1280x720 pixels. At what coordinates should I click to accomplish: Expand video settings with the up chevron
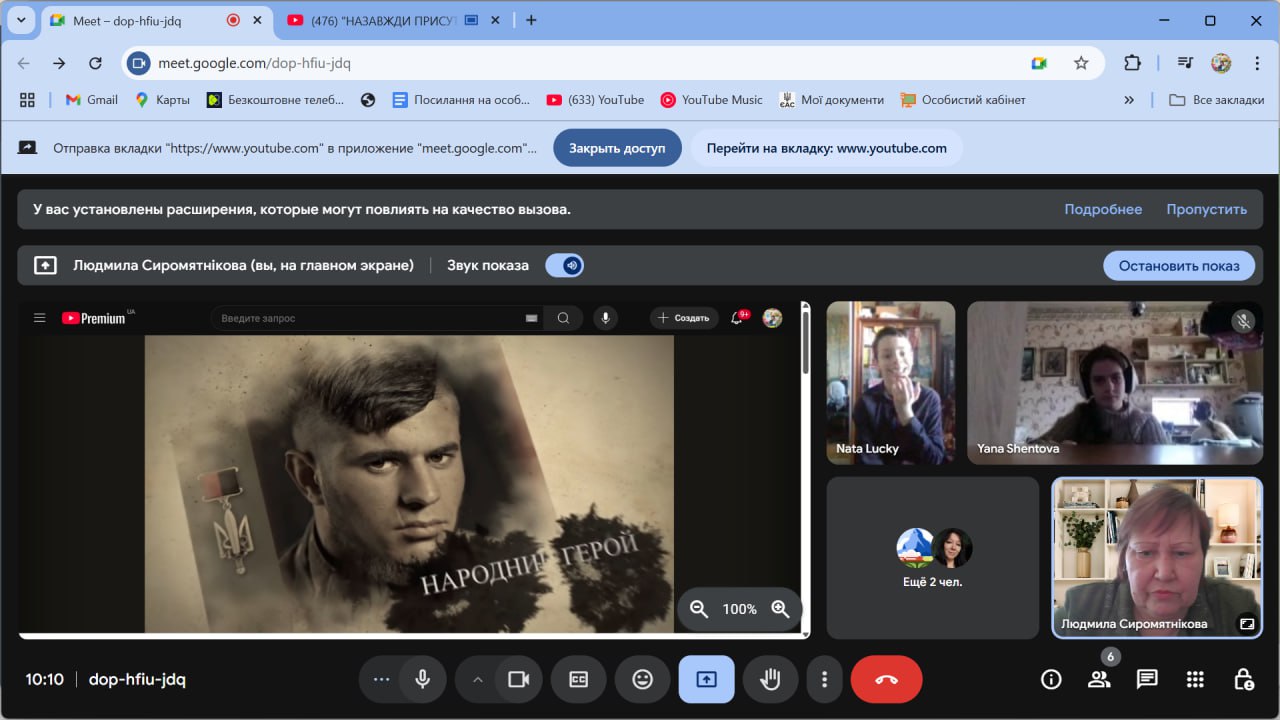pos(477,680)
